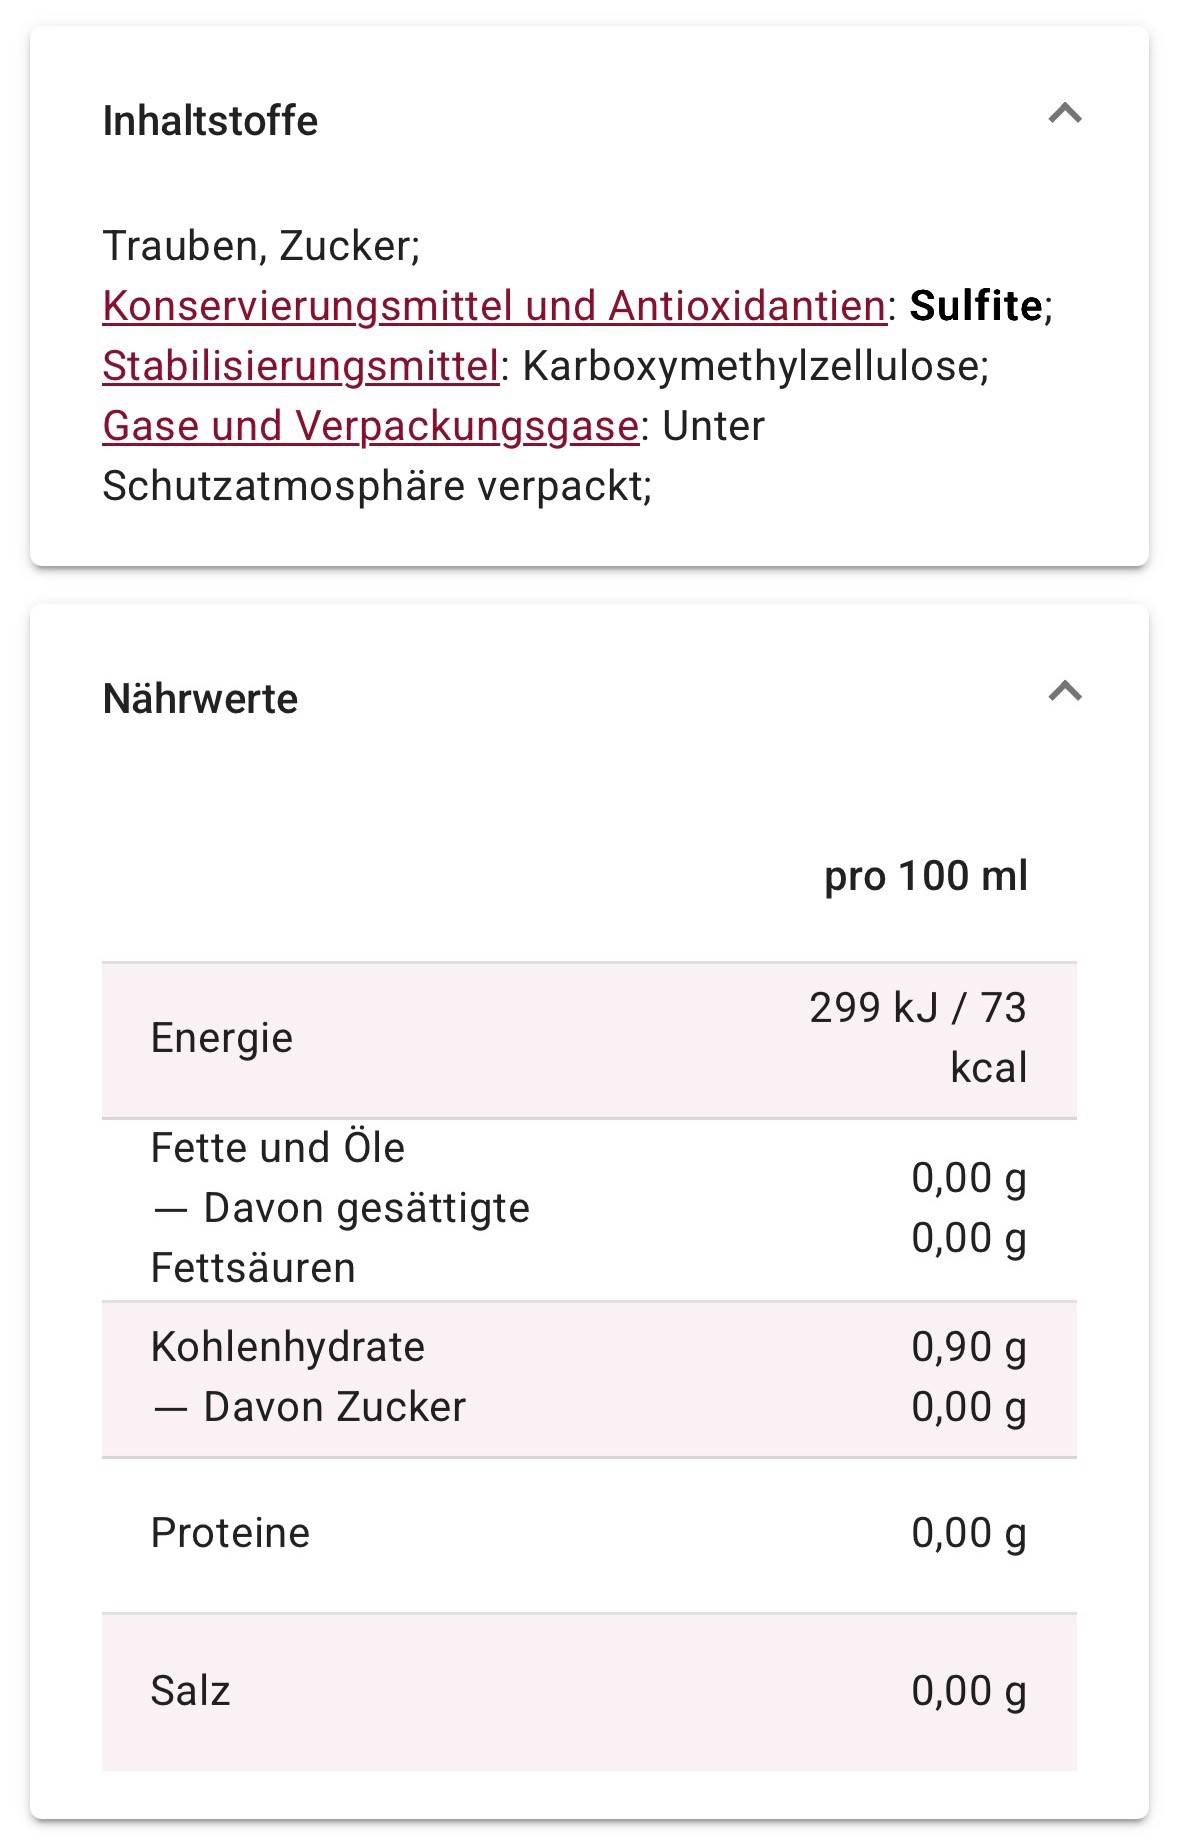Collapse the Inhaltstoffe section chevron

1065,114
